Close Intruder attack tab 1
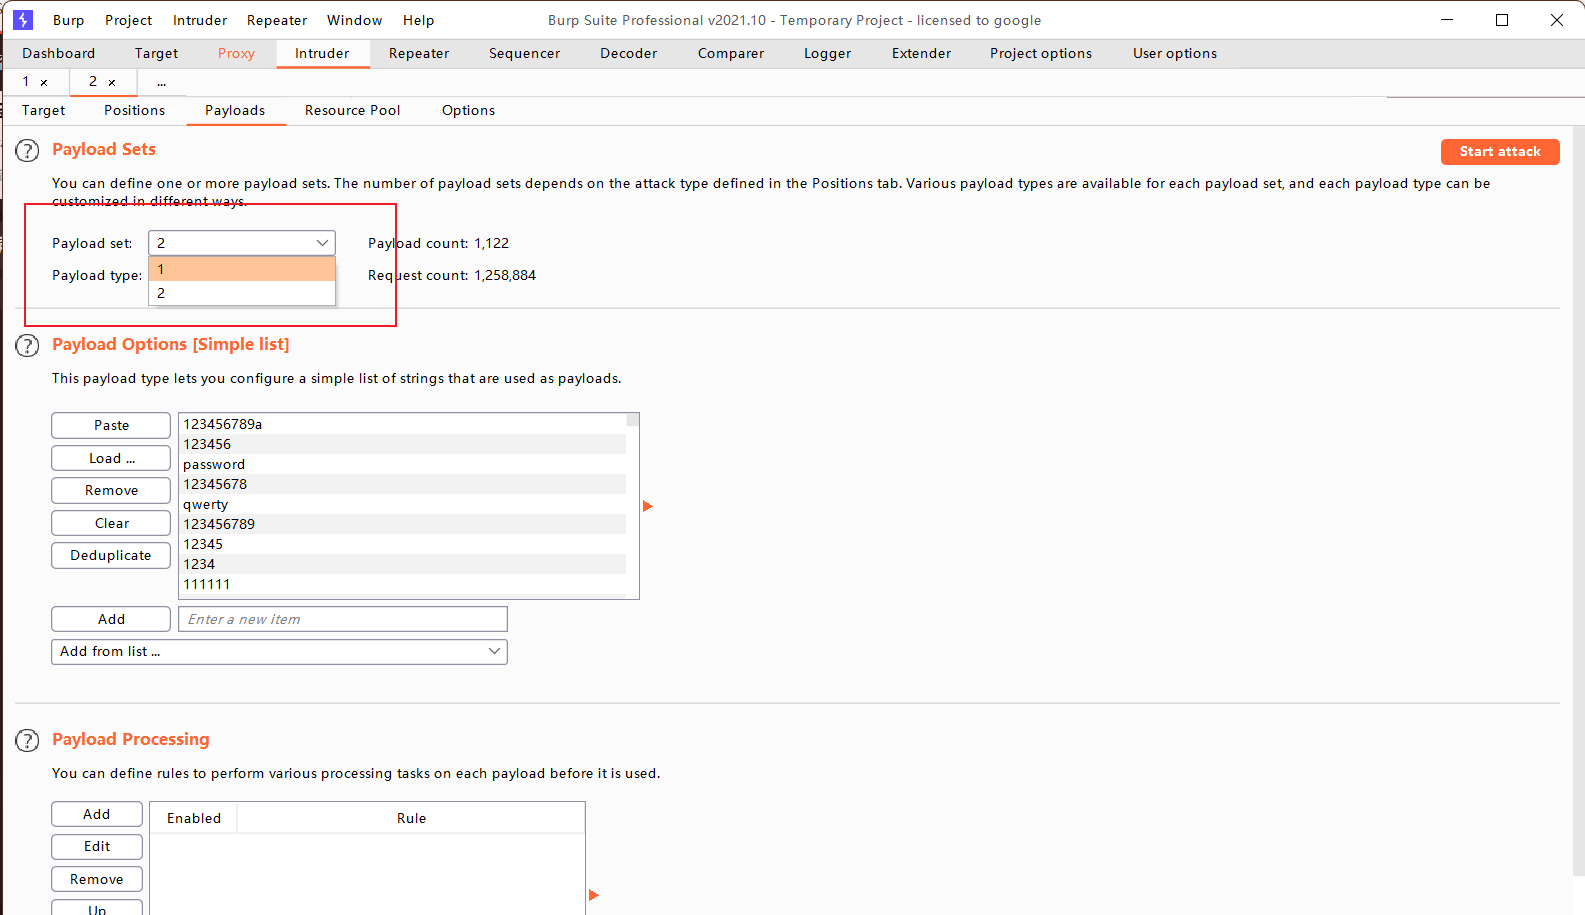Image resolution: width=1585 pixels, height=915 pixels. (44, 83)
